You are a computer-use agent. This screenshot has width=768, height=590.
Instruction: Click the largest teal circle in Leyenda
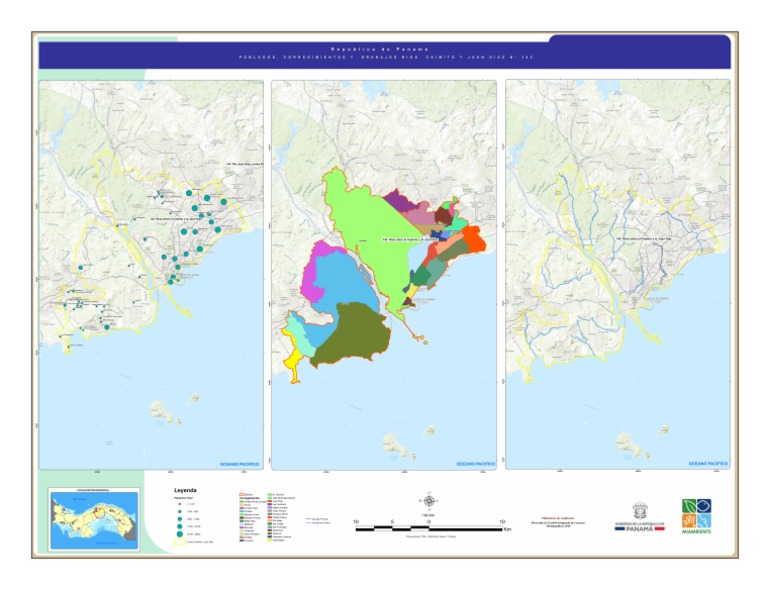pyautogui.click(x=178, y=536)
